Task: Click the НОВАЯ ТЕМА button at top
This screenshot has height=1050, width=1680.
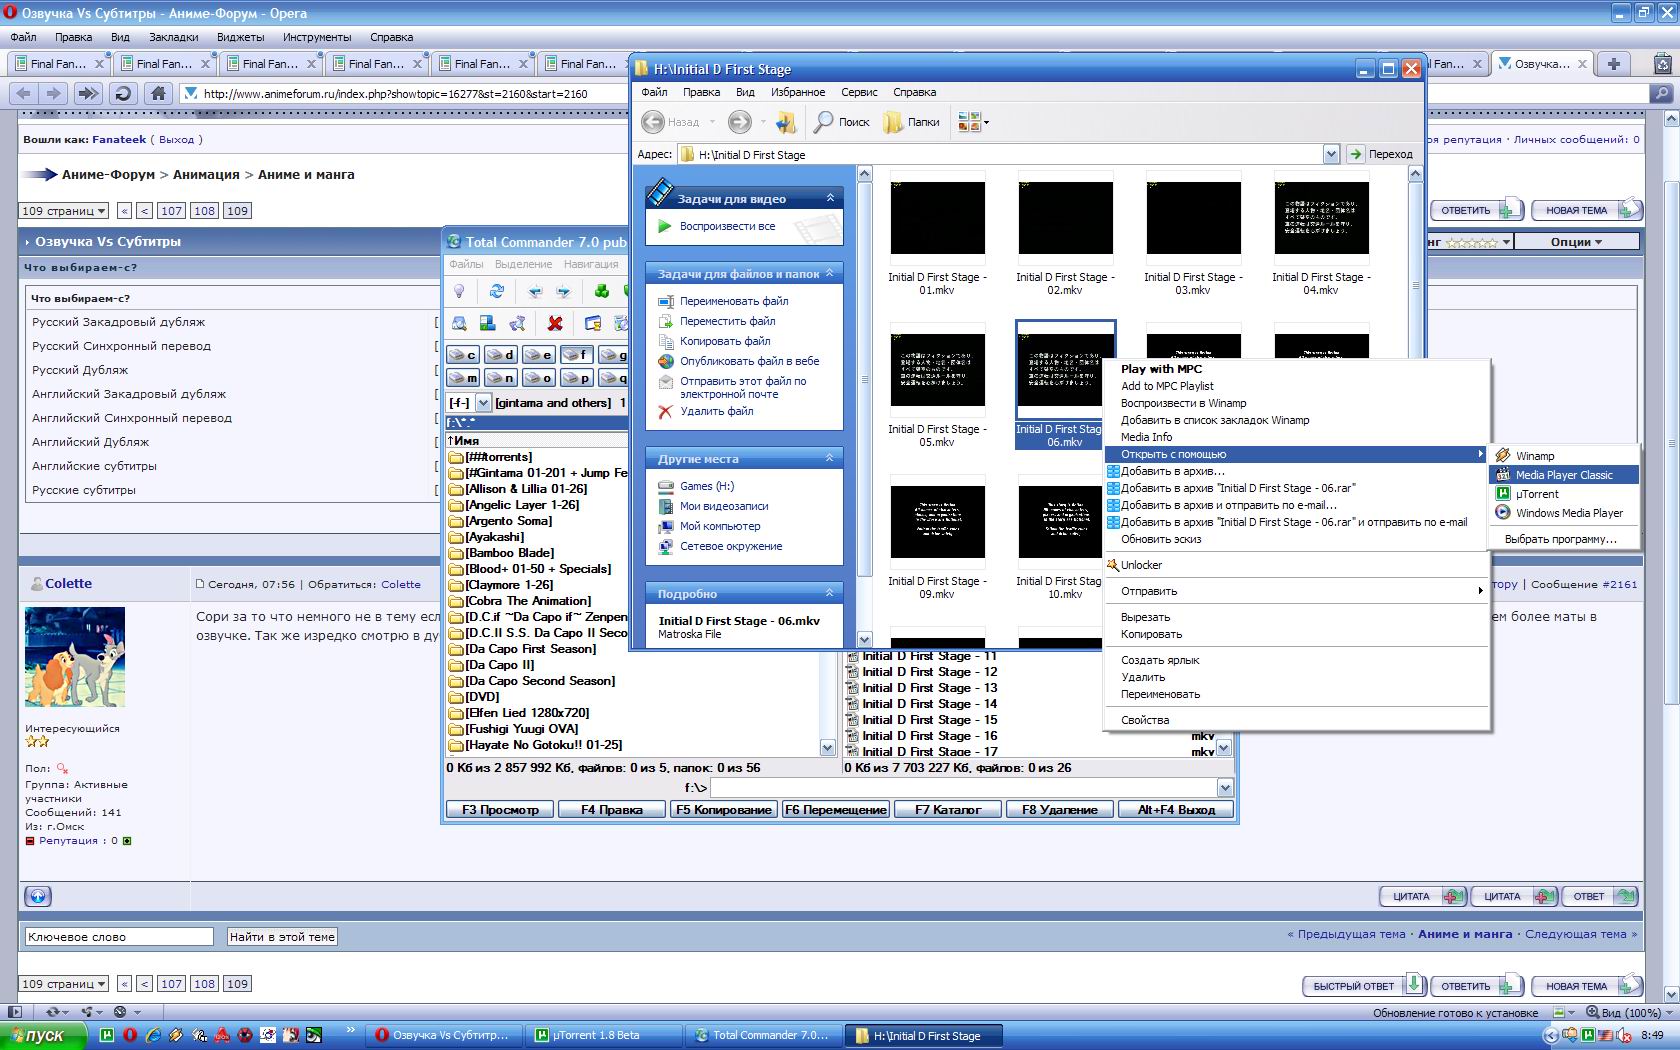Action: [1587, 210]
